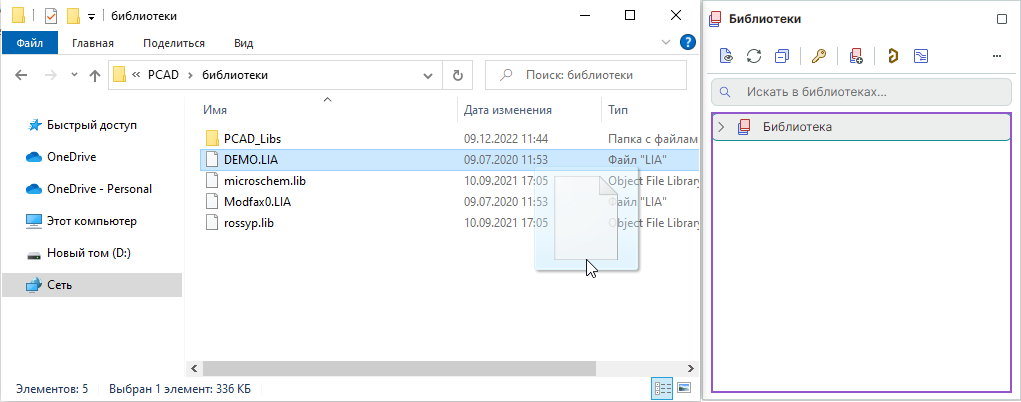Image resolution: width=1021 pixels, height=402 pixels.
Task: Click the magnifier icon in the library search box
Action: pyautogui.click(x=725, y=93)
